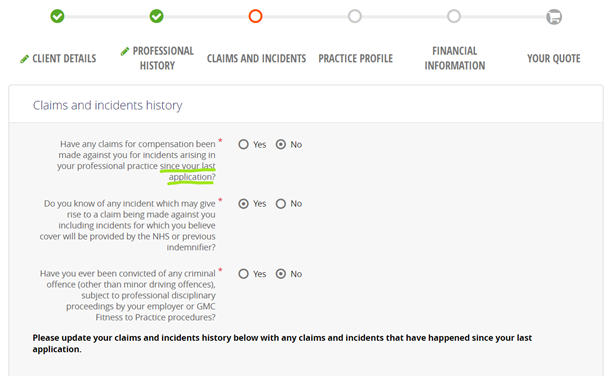Select Yes for claims for compensation question
Screen dimensions: 612x376
click(244, 144)
